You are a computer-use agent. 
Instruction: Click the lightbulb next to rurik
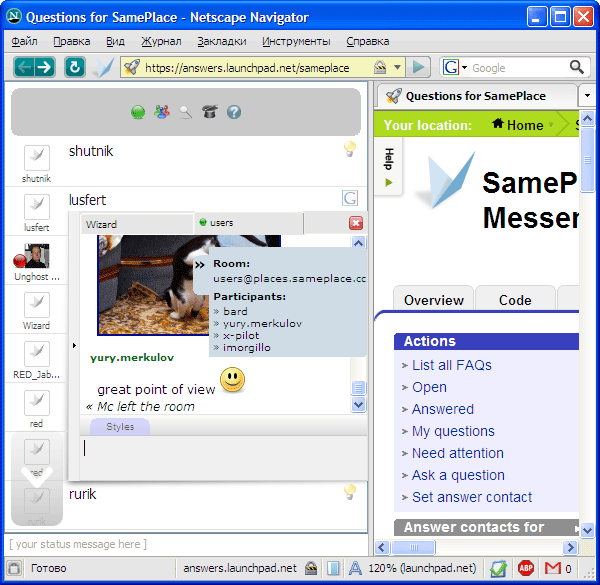pos(350,492)
